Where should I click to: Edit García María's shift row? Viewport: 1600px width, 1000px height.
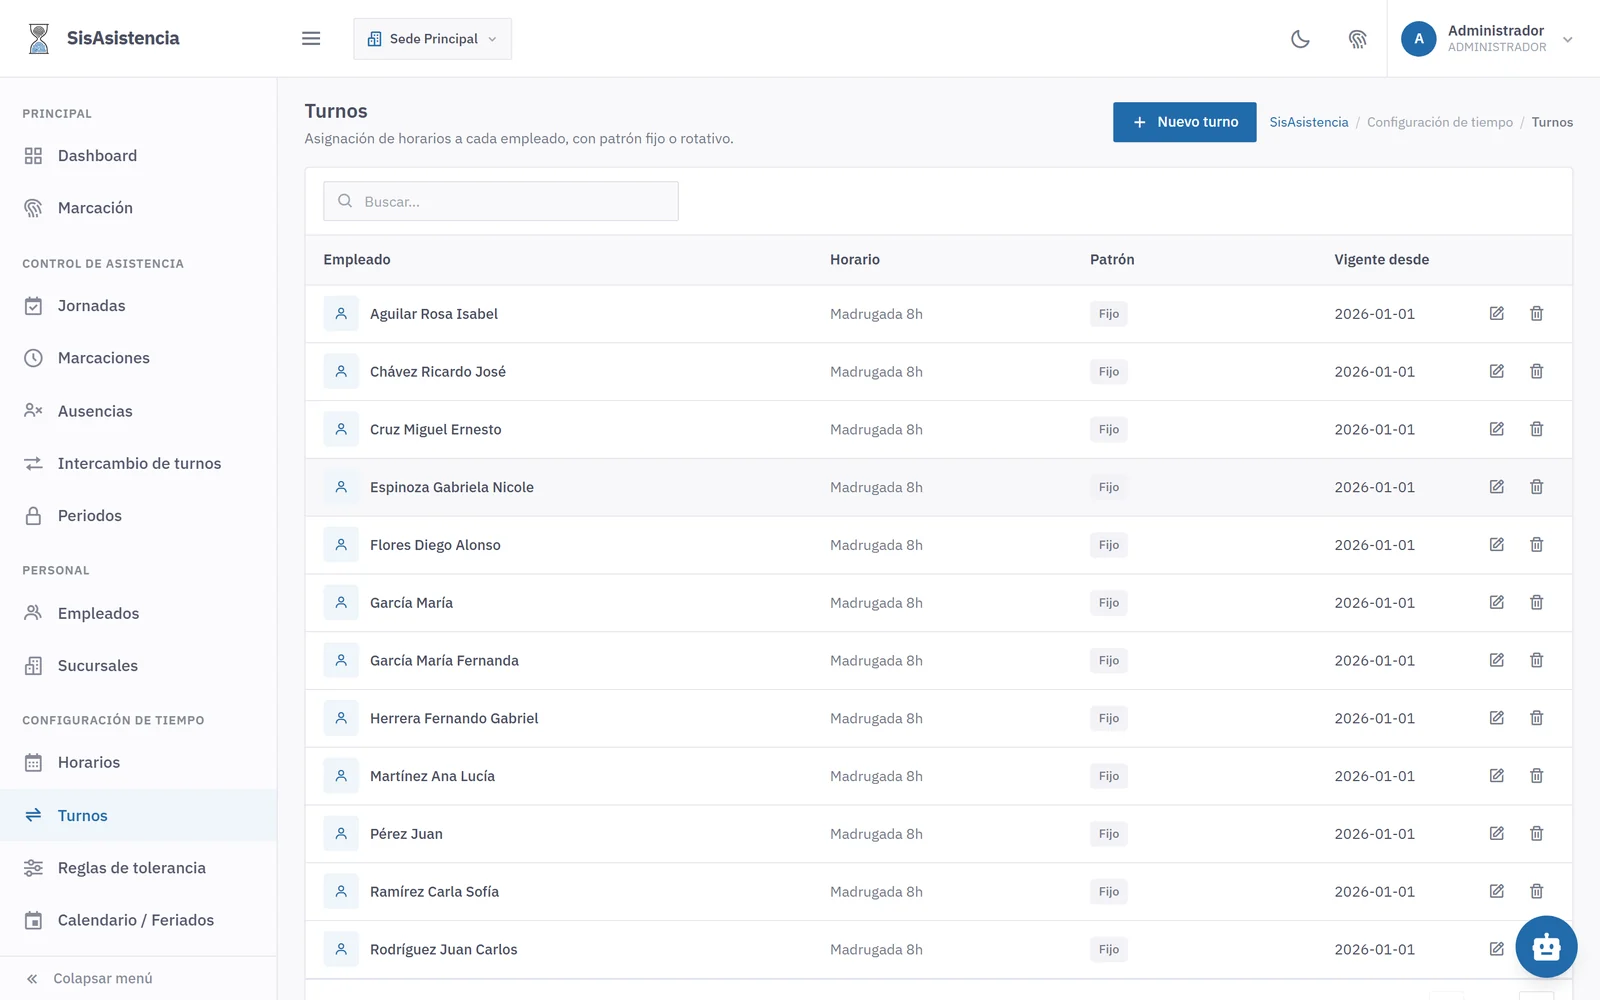1496,603
